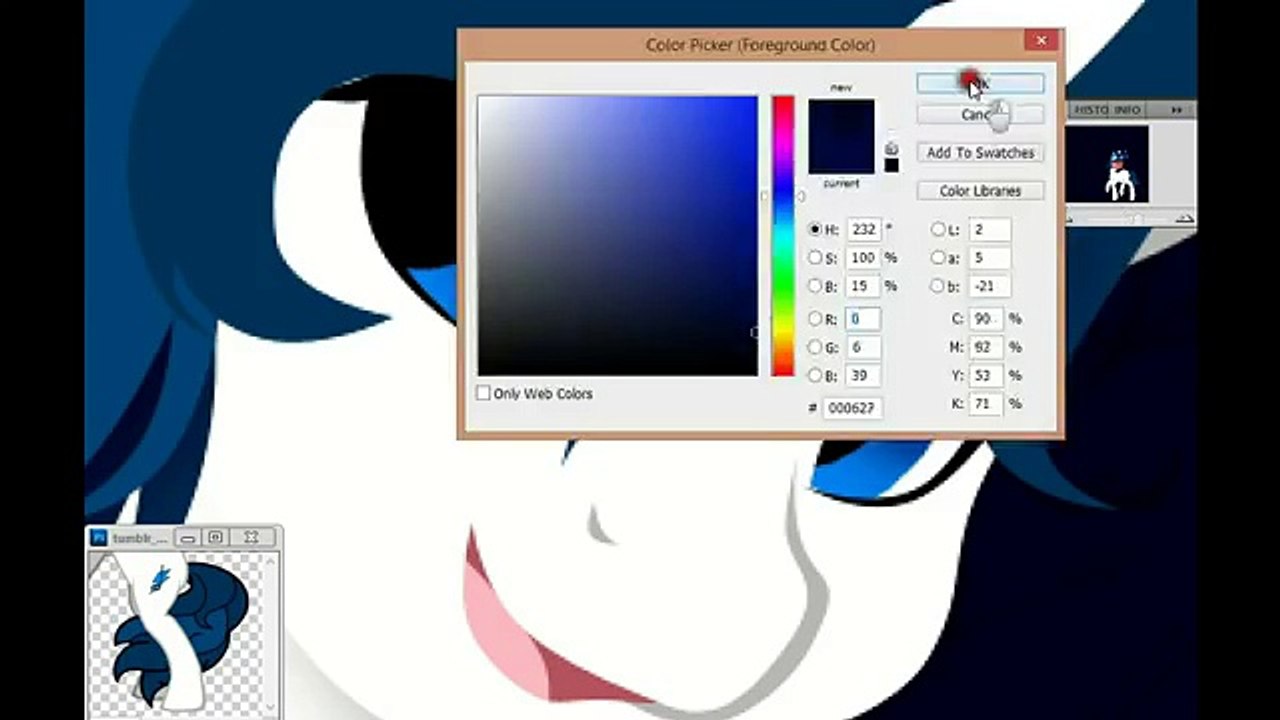Restore the small tumblr document window

click(216, 538)
